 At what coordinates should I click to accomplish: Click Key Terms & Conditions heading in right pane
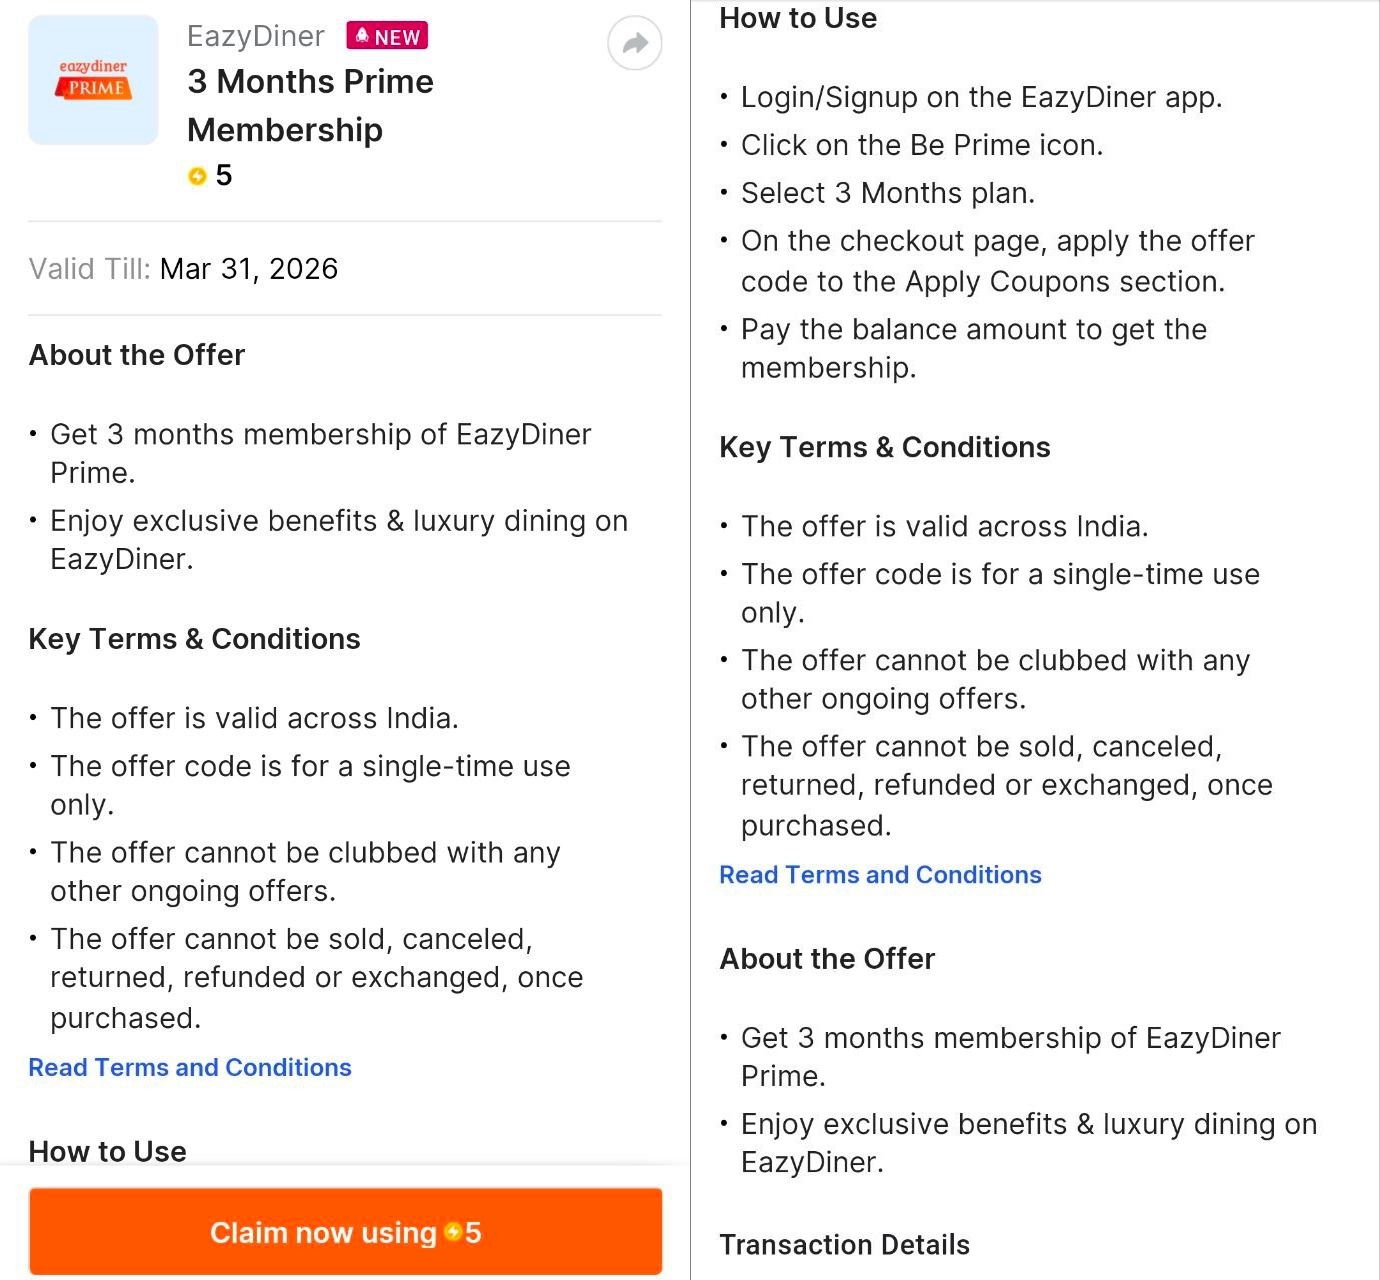885,447
